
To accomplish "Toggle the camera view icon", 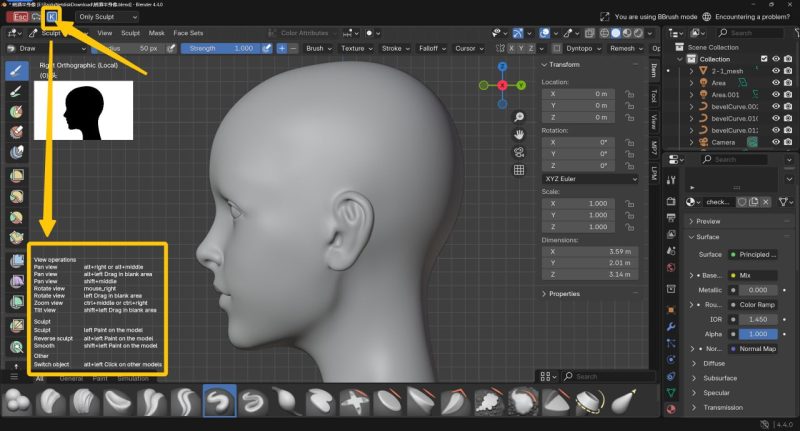I will [x=520, y=152].
